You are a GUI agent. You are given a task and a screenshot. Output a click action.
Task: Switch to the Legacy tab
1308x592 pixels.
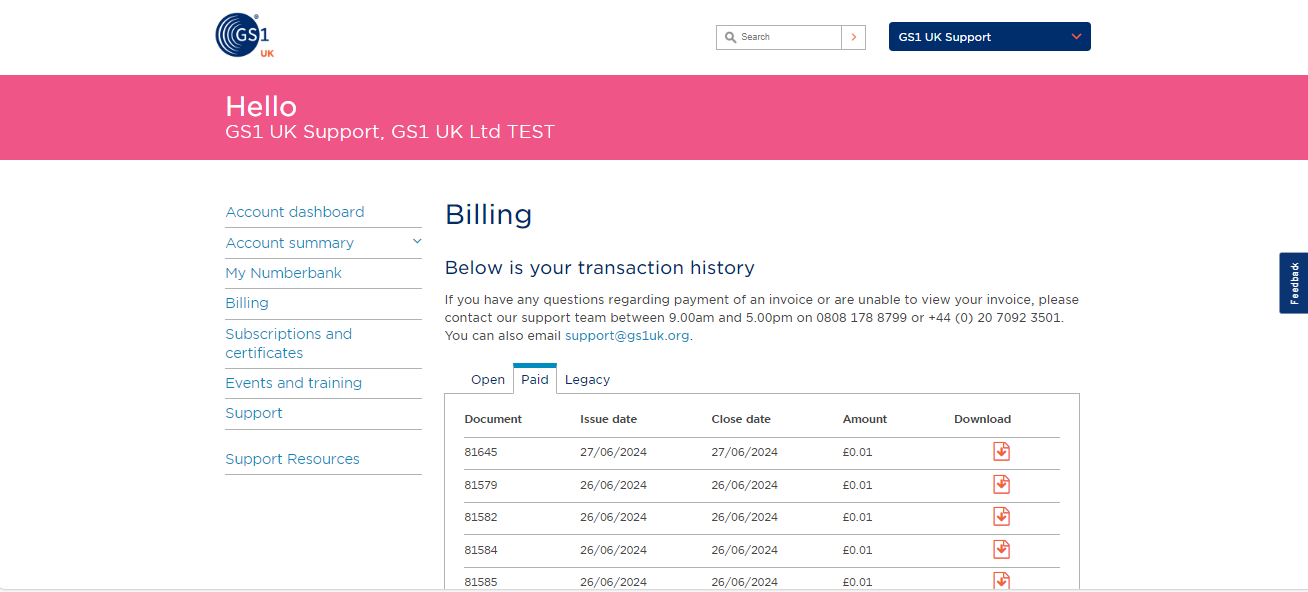point(587,379)
